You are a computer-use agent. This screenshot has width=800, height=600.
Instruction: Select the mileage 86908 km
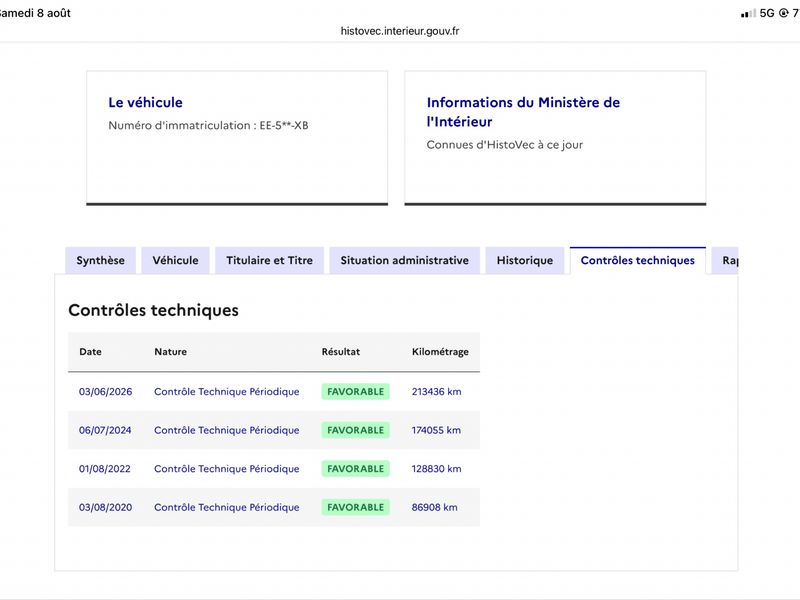tap(435, 507)
